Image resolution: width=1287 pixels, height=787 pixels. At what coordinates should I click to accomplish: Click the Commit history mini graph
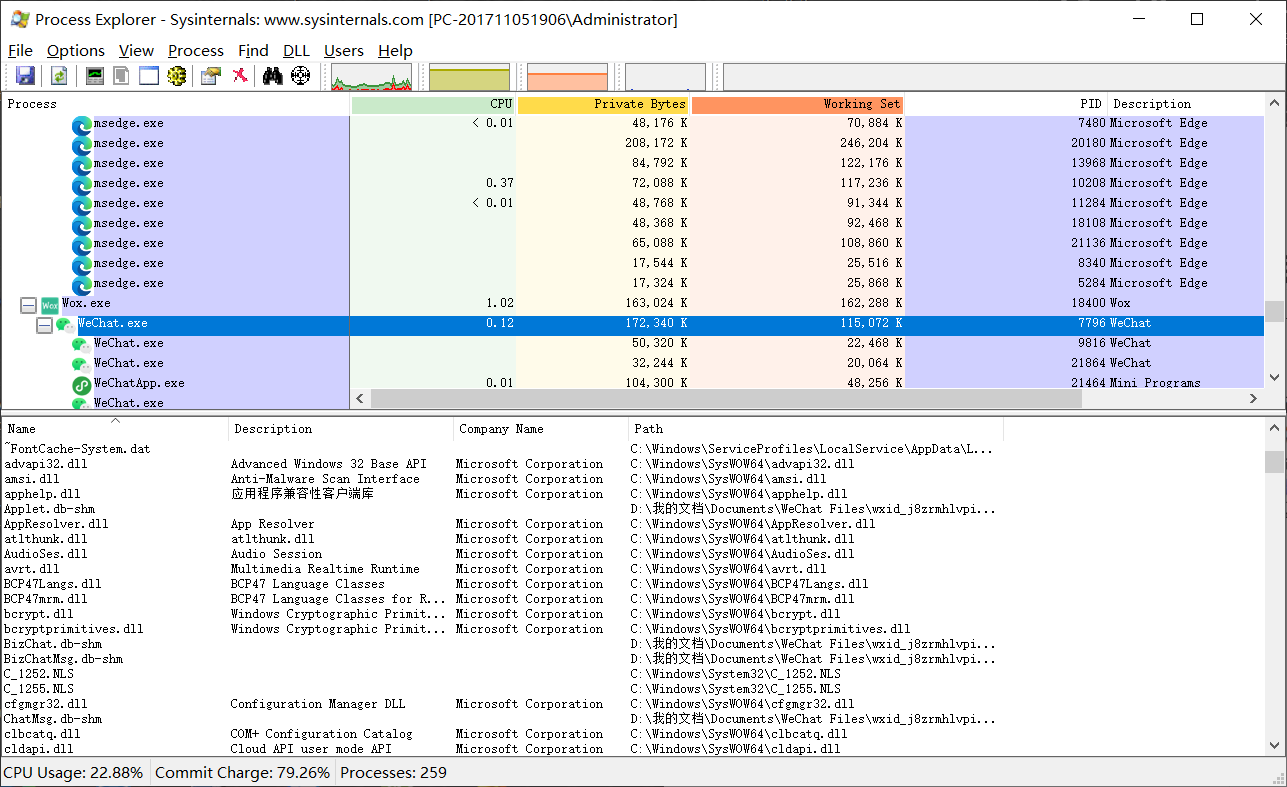[470, 77]
